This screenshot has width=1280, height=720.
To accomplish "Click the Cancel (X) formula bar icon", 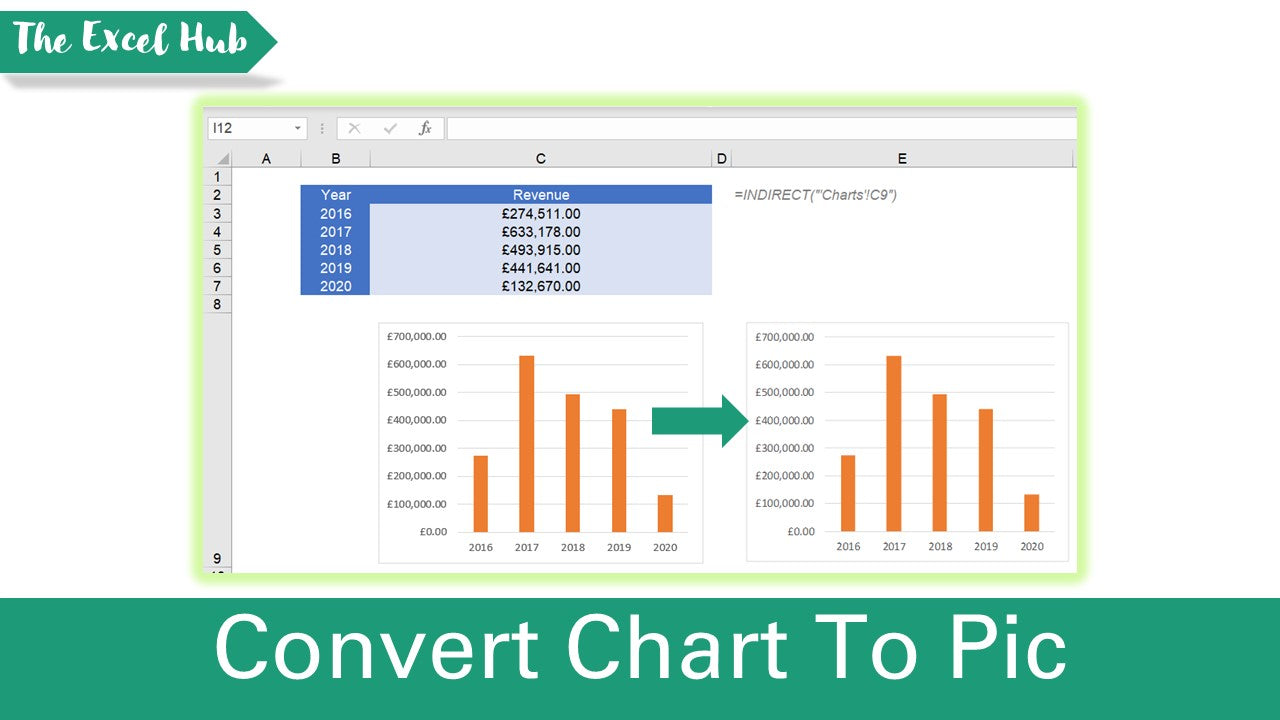I will click(354, 128).
